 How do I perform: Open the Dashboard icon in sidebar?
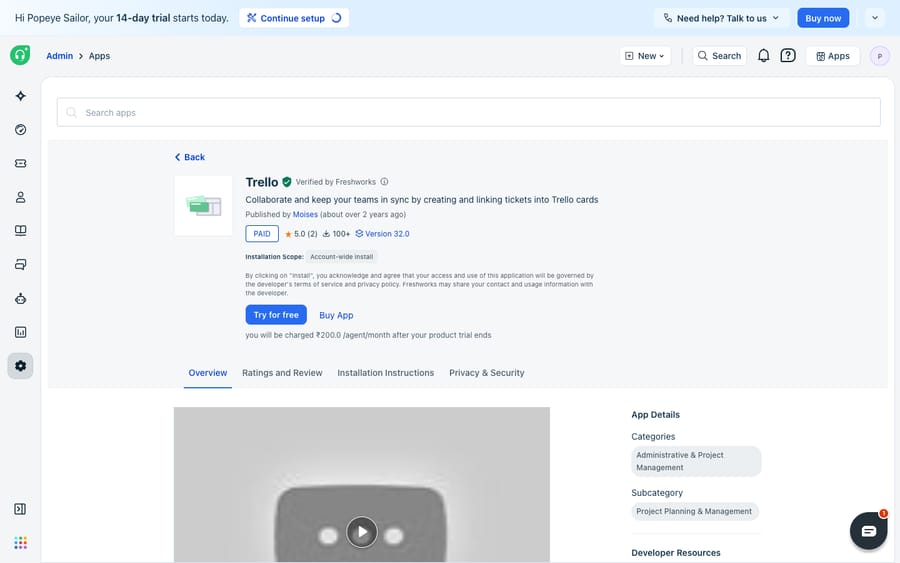(21, 130)
